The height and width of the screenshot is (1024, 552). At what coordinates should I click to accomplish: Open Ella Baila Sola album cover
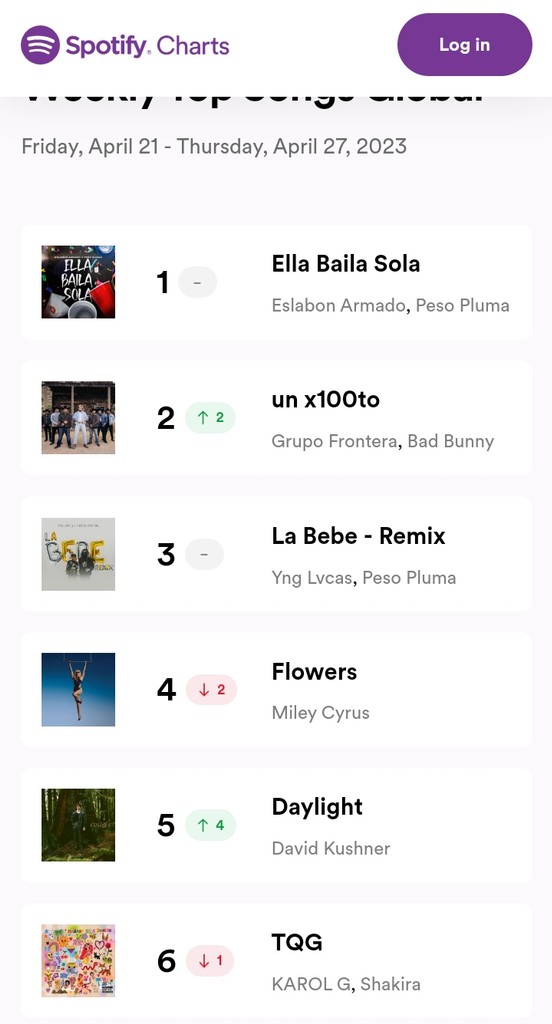coord(78,282)
